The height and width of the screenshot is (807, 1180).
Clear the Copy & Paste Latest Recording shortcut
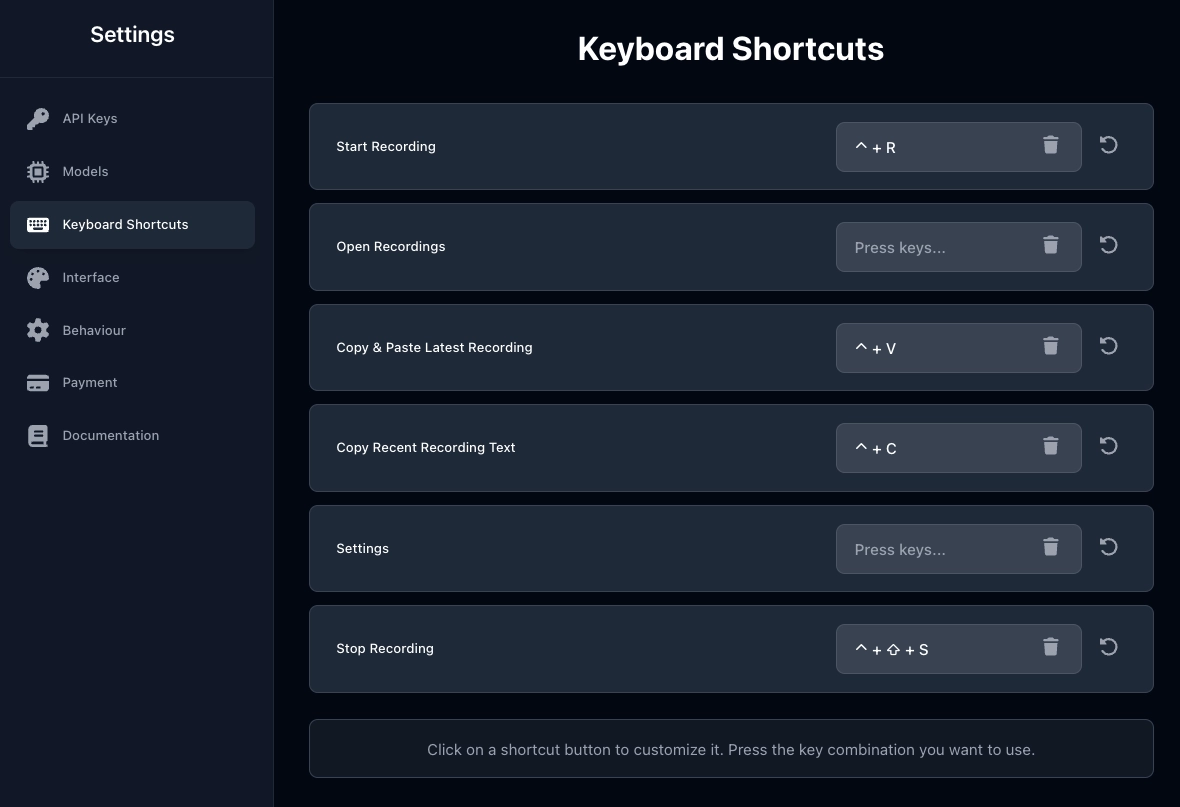(x=1050, y=347)
